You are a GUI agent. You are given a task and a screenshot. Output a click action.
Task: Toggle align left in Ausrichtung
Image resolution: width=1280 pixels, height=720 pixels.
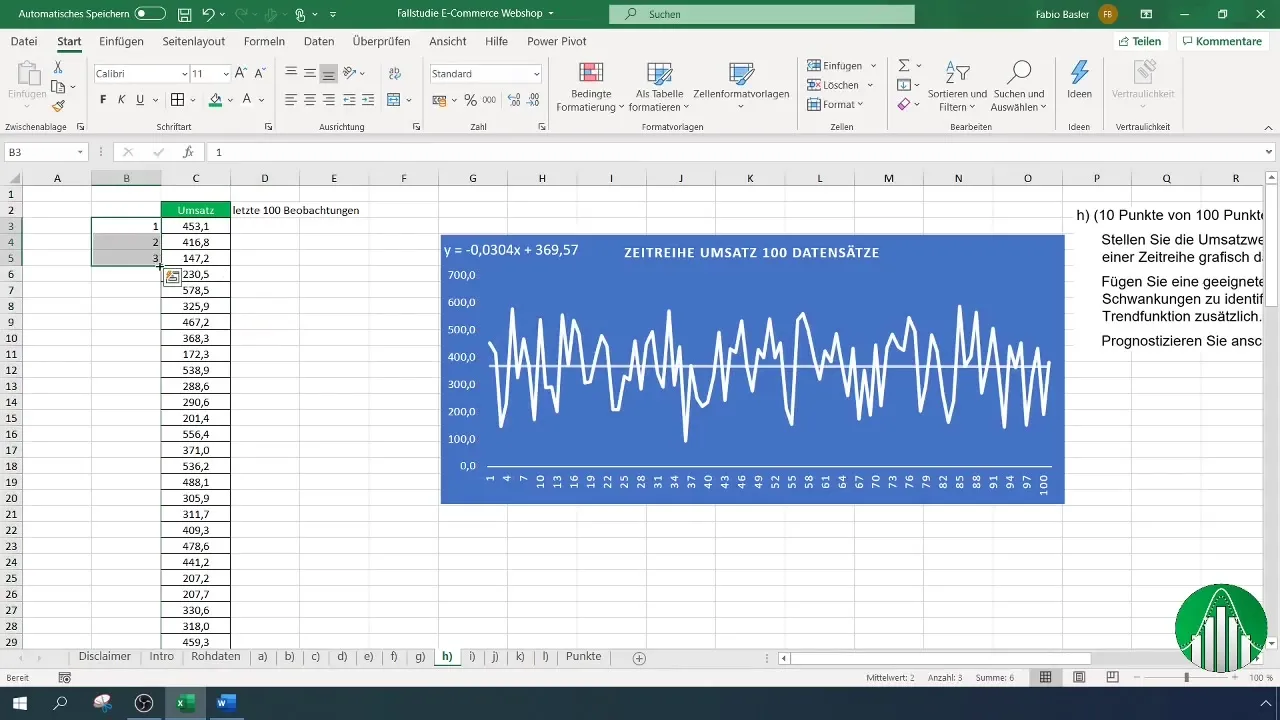click(x=291, y=100)
